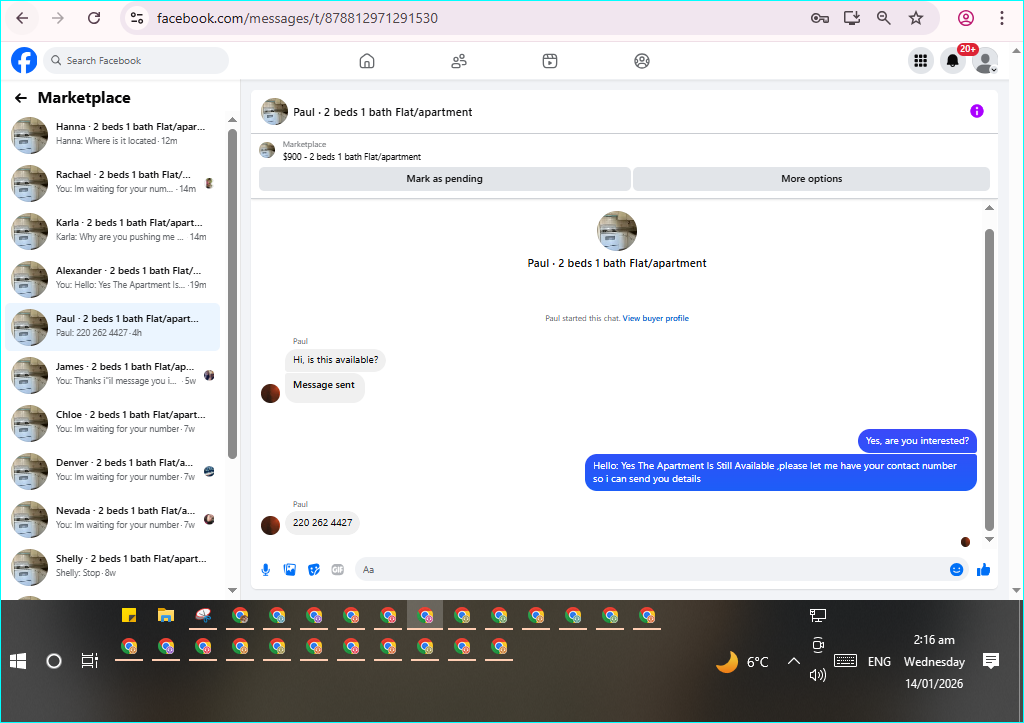
Task: Click the conversation list scrollbar down arrow
Action: [232, 590]
